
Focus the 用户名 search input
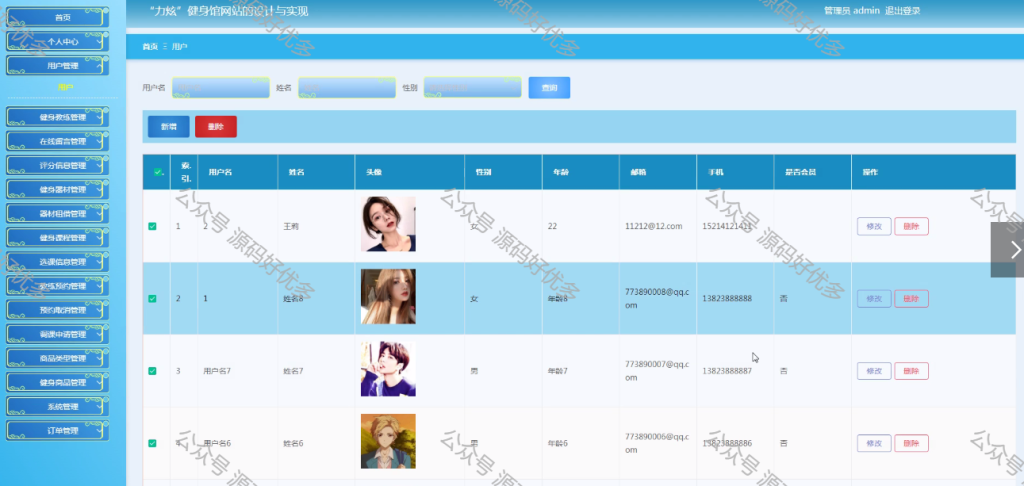(x=221, y=88)
